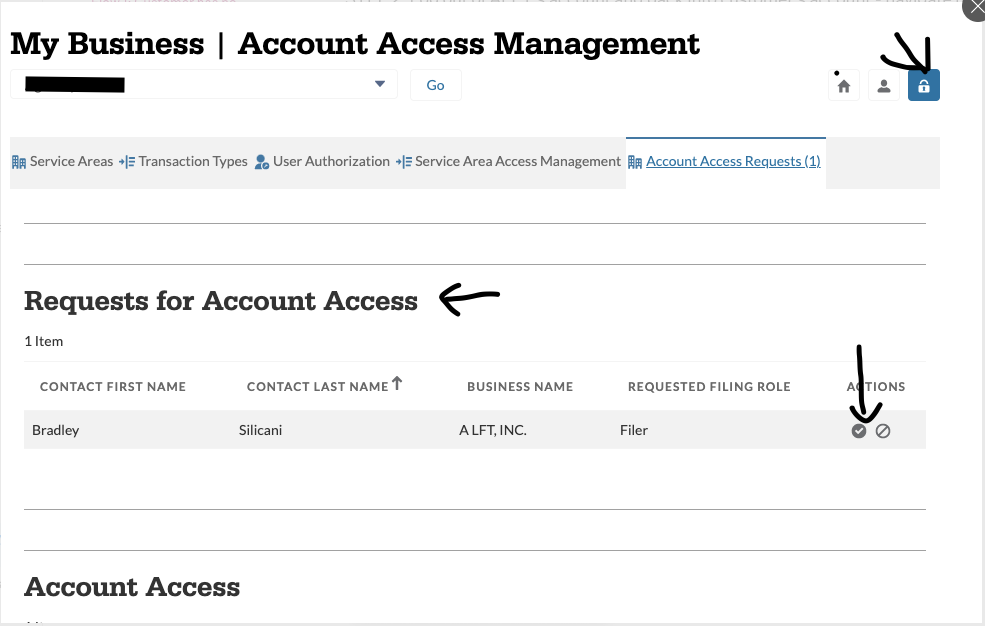Select the 'Bradley' first name cell
This screenshot has height=626, width=985.
coord(56,431)
